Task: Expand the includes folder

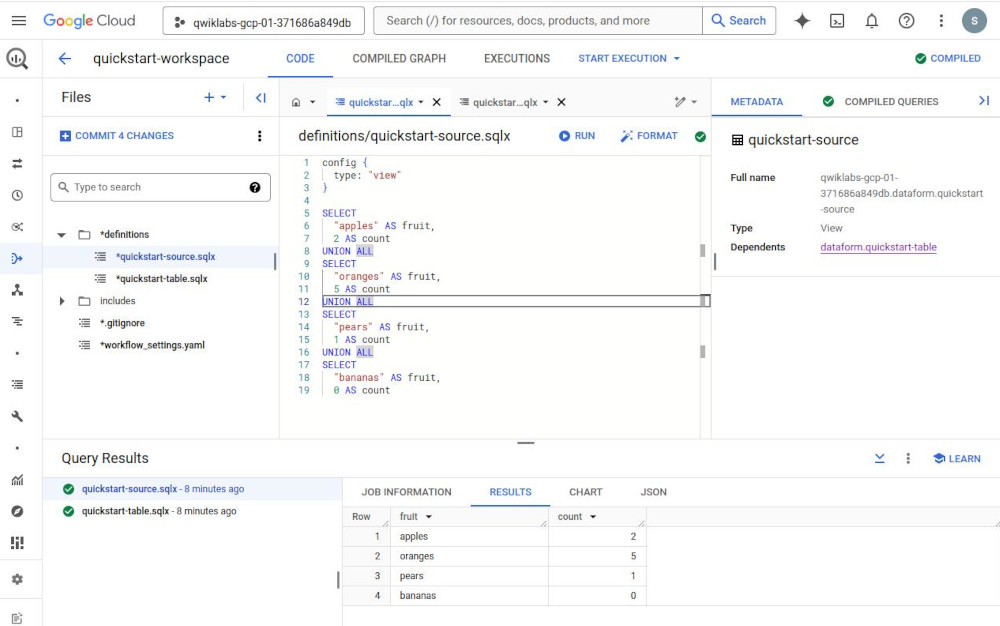Action: (x=62, y=301)
